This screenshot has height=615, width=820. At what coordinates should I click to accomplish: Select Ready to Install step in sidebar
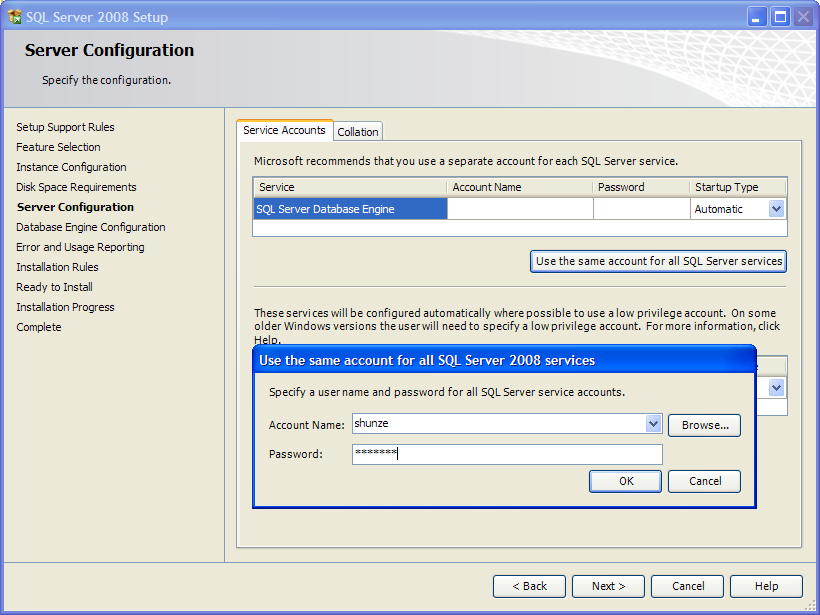pyautogui.click(x=54, y=287)
